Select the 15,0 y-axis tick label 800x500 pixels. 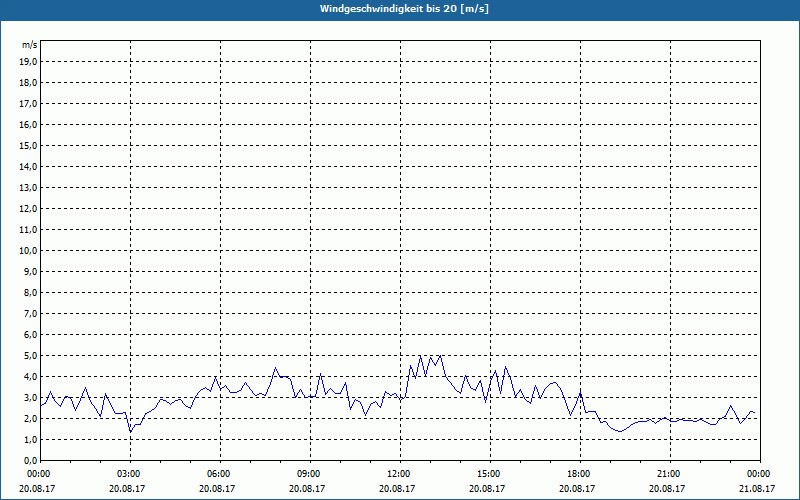click(x=28, y=145)
